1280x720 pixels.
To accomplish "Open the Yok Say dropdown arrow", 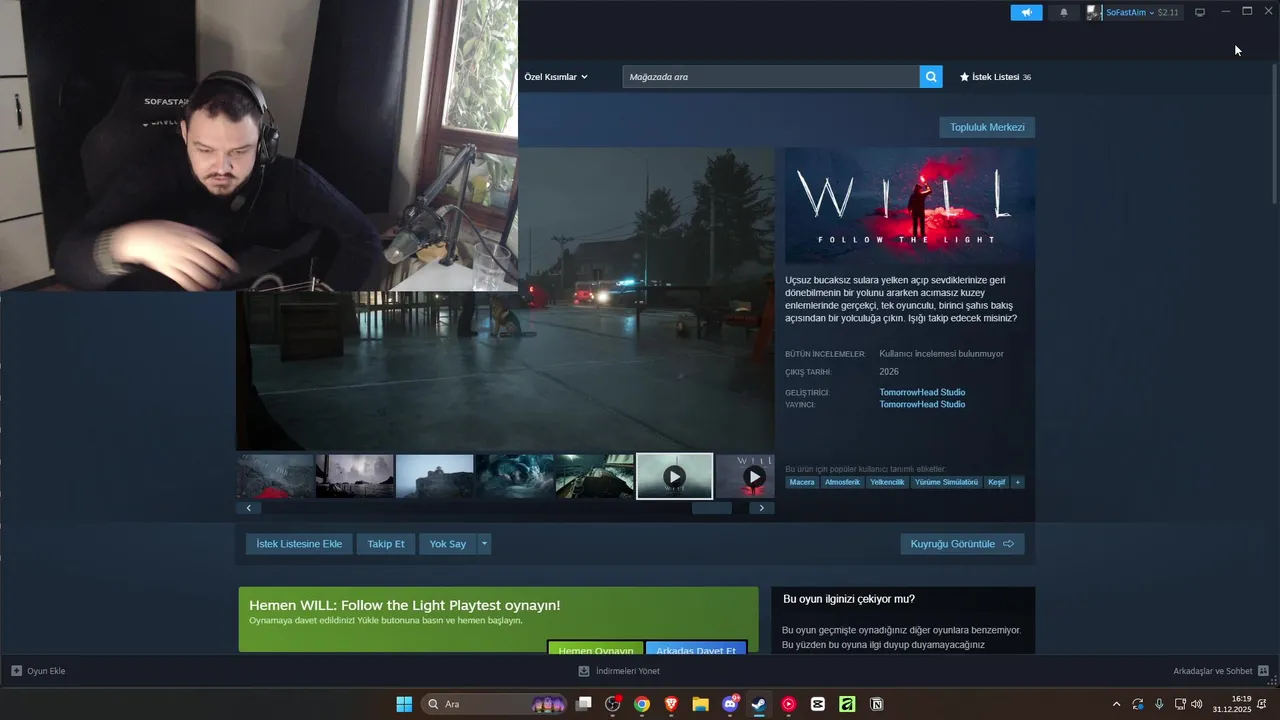I will click(x=484, y=544).
